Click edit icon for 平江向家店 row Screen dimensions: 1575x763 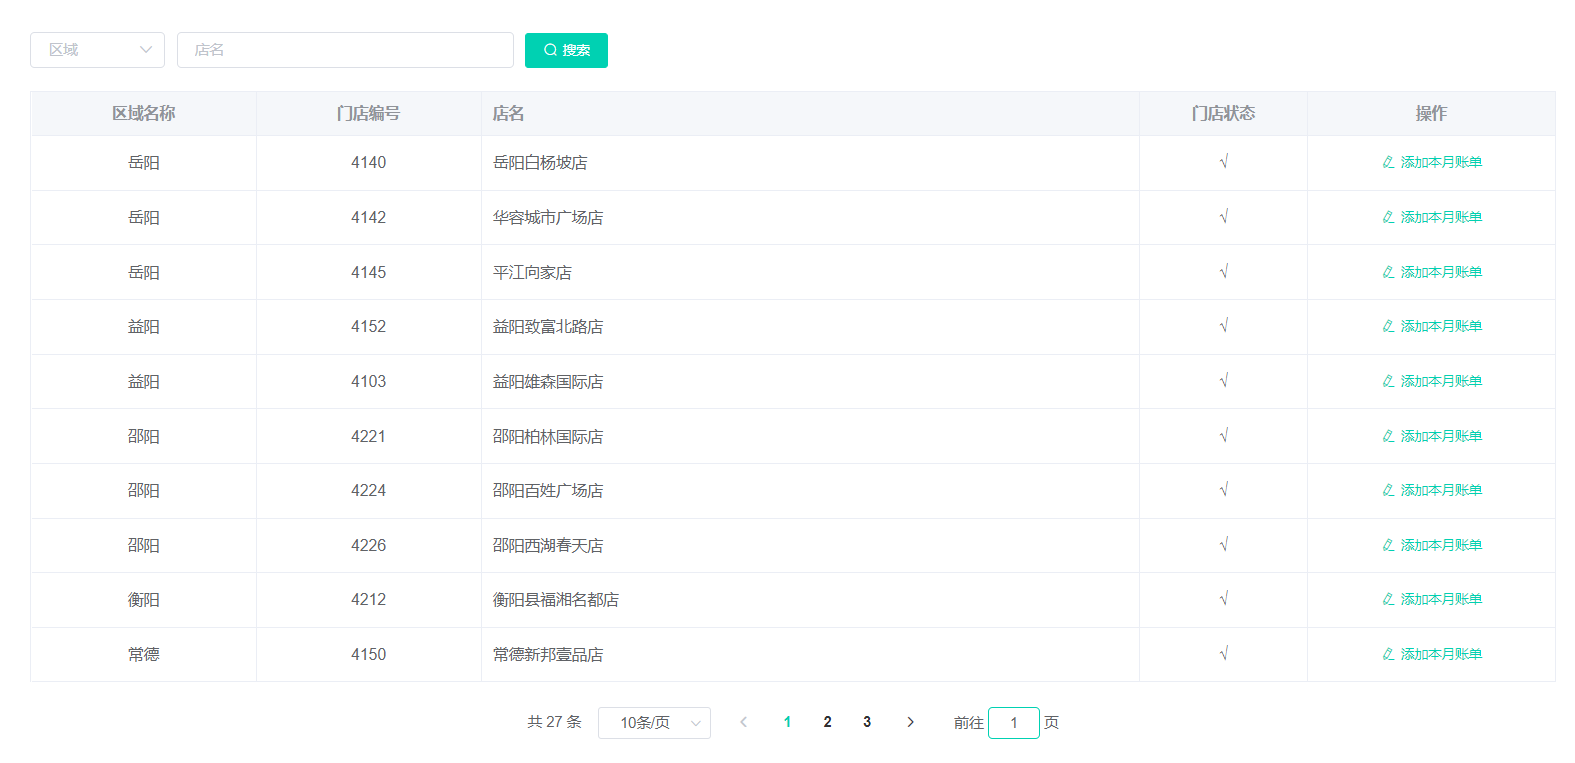1388,272
